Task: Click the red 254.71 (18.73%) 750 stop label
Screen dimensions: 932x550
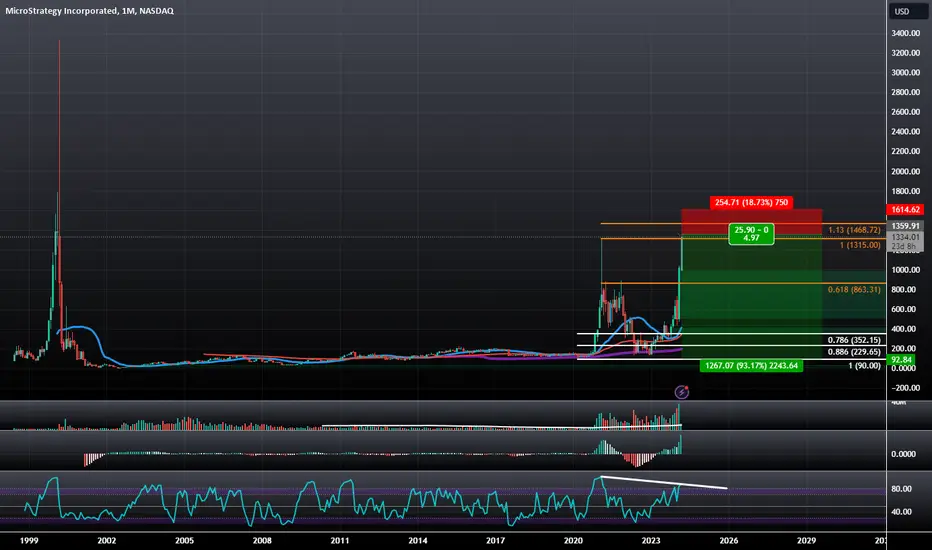Action: [x=751, y=203]
